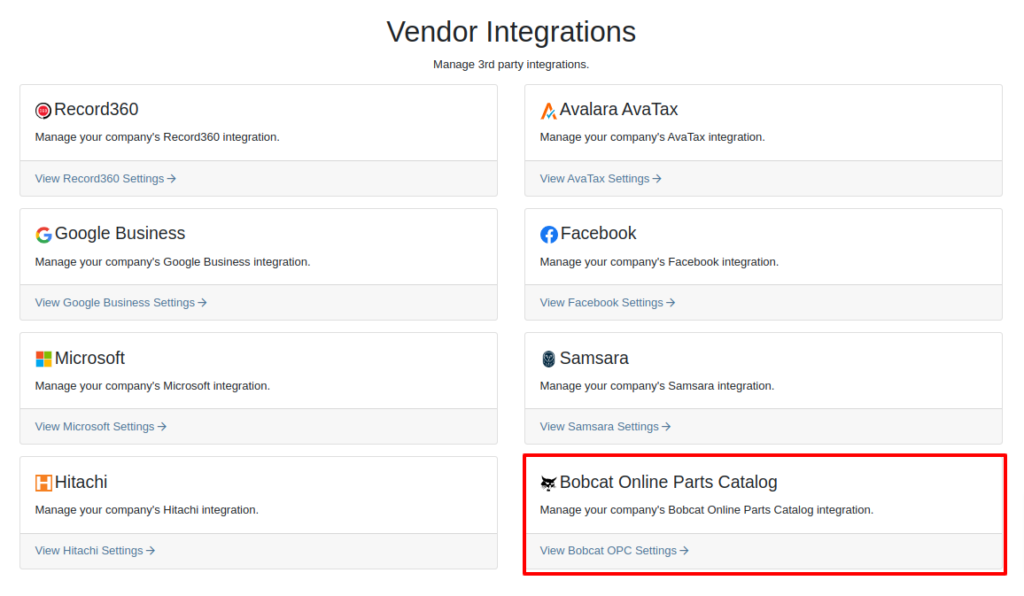The image size is (1024, 596).
Task: Click 'Manage your company's Record360 integration.' text
Action: [157, 137]
